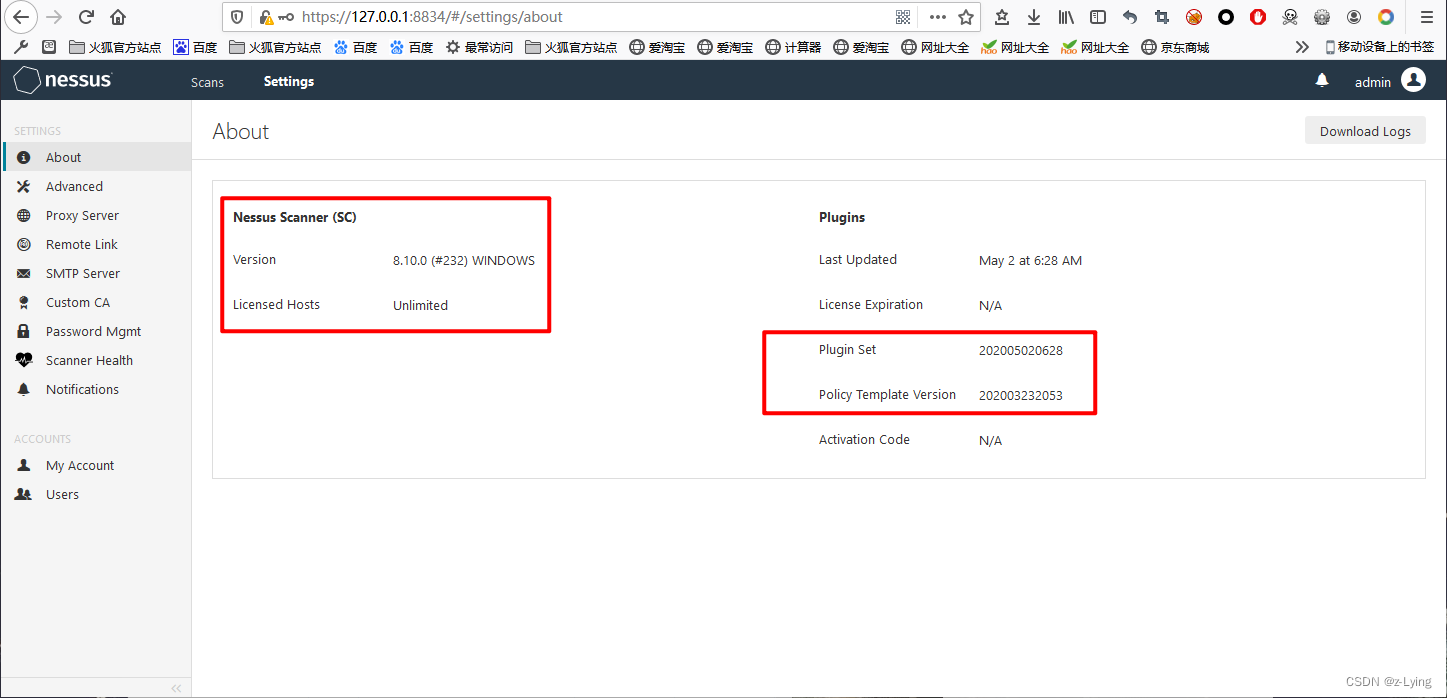Expand hidden bookmarks with the double chevron
Viewport: 1447px width, 698px height.
[x=1302, y=47]
